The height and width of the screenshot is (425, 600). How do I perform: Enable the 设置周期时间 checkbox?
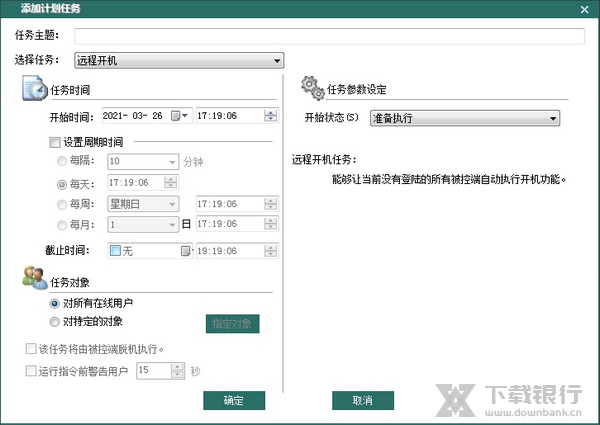(x=55, y=143)
